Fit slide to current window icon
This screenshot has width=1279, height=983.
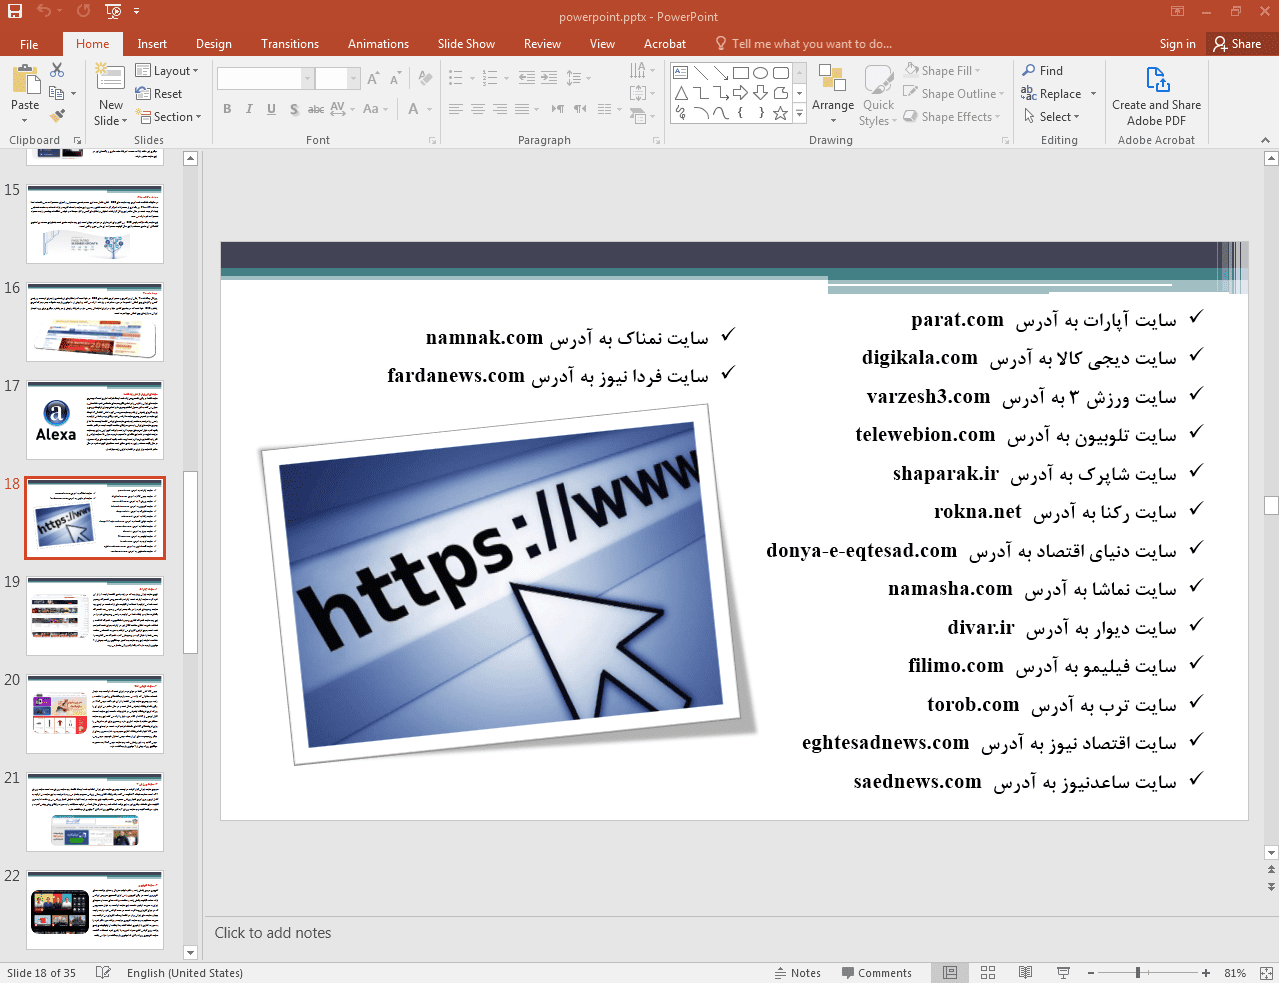point(1266,973)
